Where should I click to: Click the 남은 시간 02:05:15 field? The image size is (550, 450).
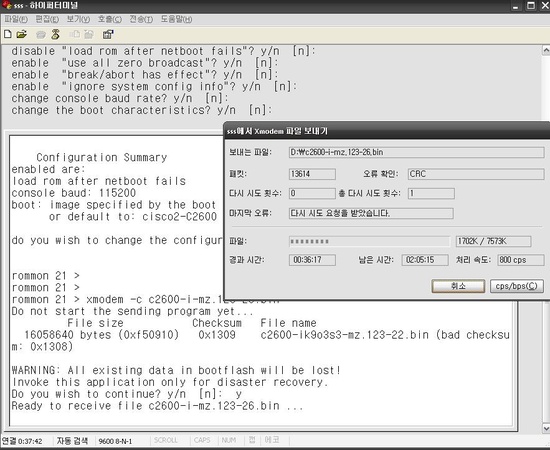click(425, 260)
